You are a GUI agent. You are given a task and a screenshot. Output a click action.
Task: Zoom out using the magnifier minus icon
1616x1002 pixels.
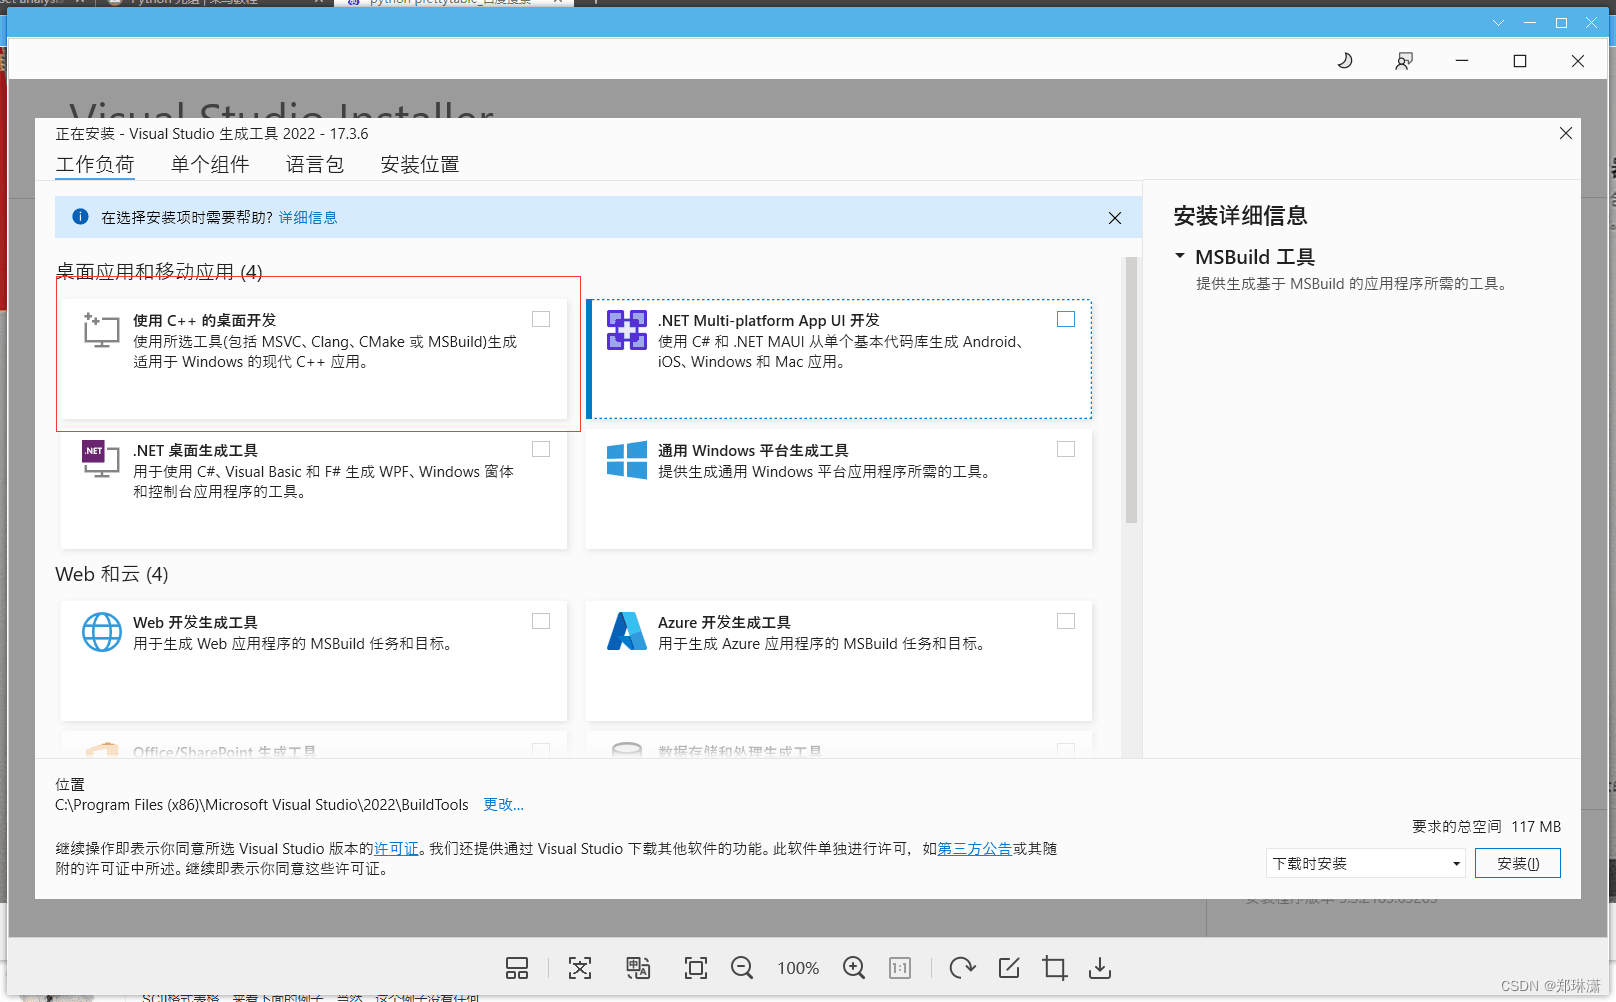[742, 968]
